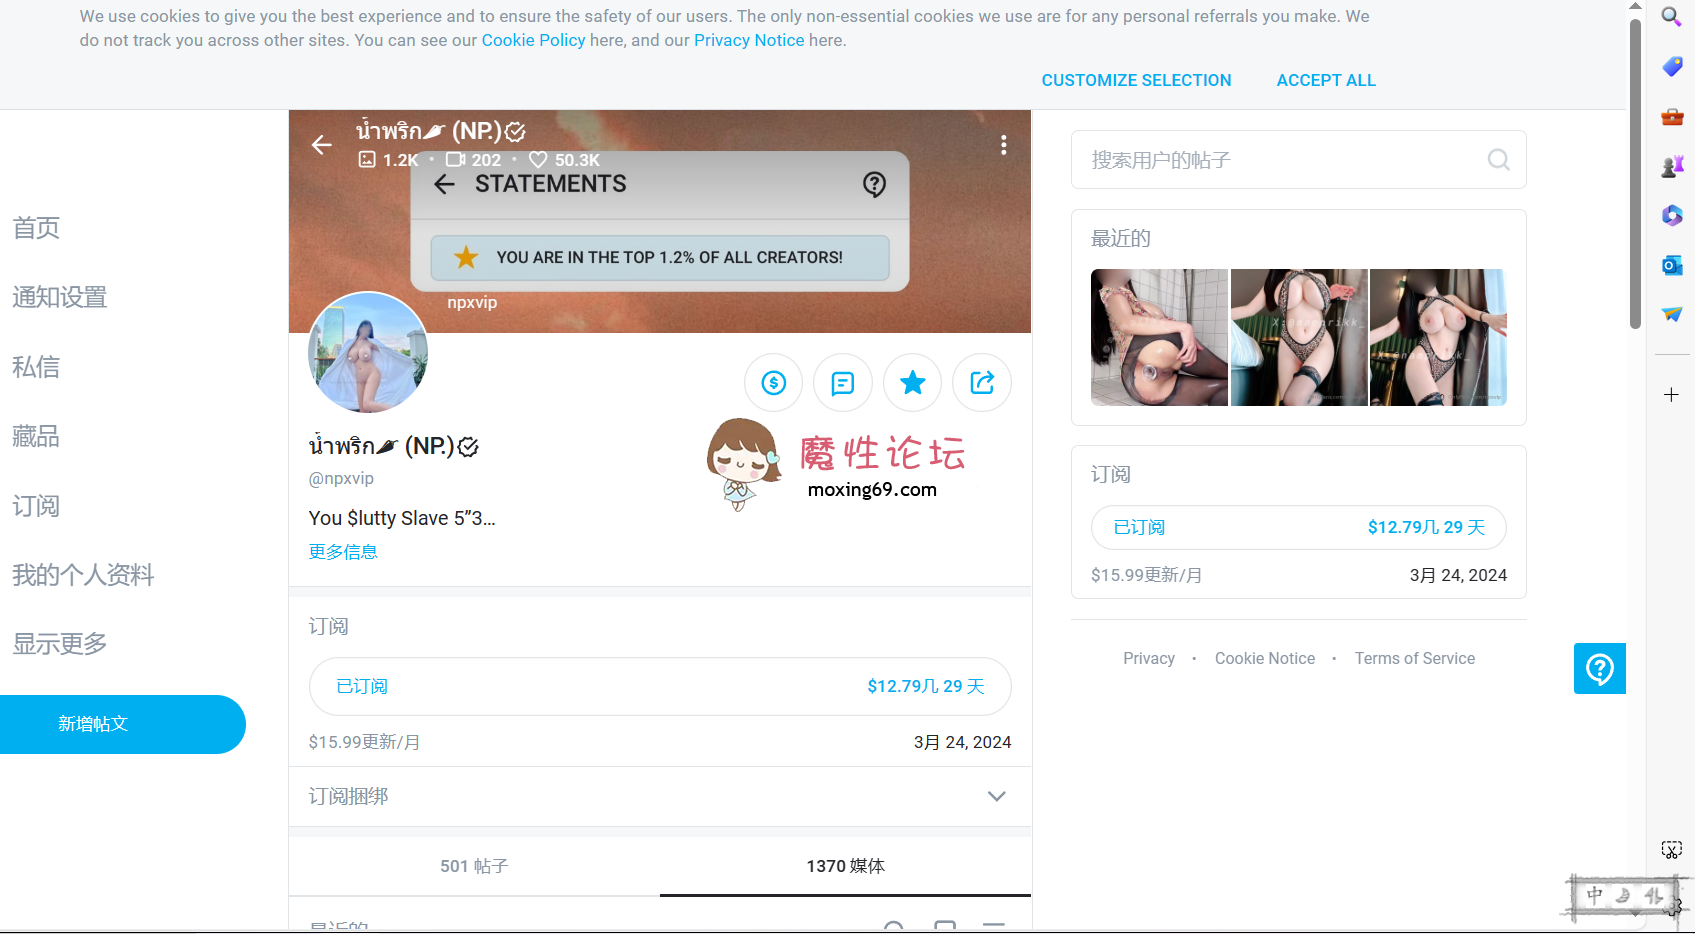Expand the bio with 更多信息
This screenshot has width=1695, height=934.
click(x=343, y=551)
